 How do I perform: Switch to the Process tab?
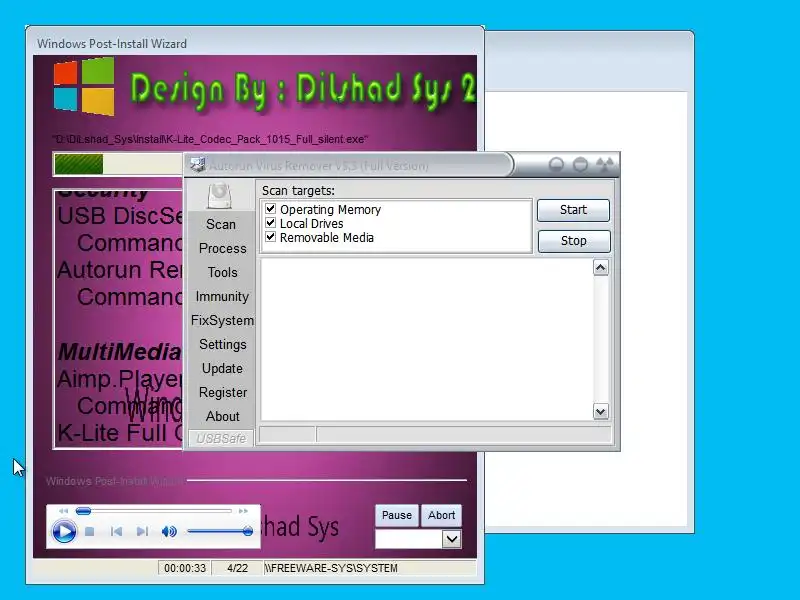point(222,248)
